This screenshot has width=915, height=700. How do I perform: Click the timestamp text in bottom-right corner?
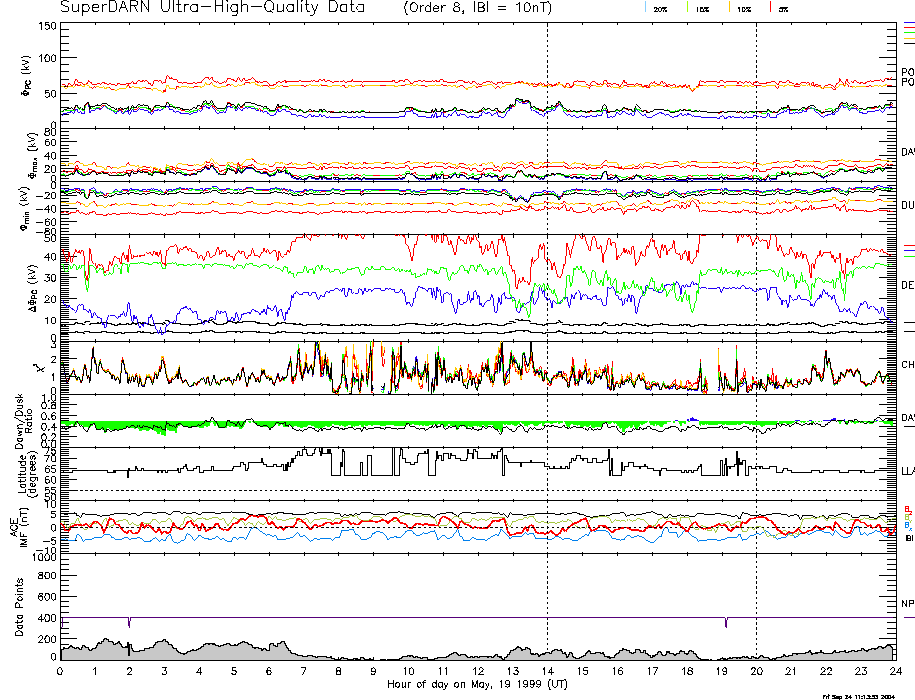[866, 696]
